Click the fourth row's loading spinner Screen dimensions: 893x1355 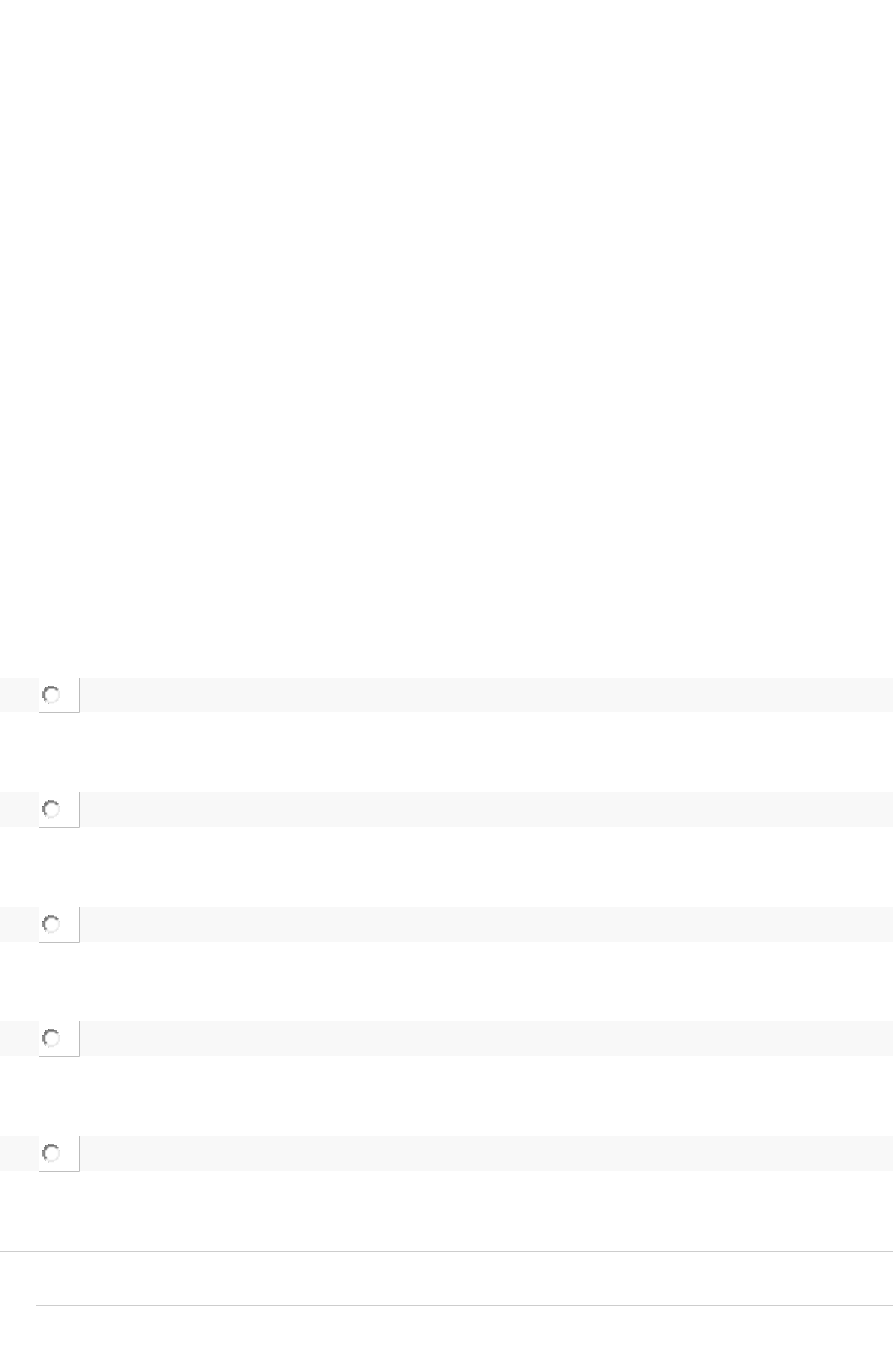52,1038
